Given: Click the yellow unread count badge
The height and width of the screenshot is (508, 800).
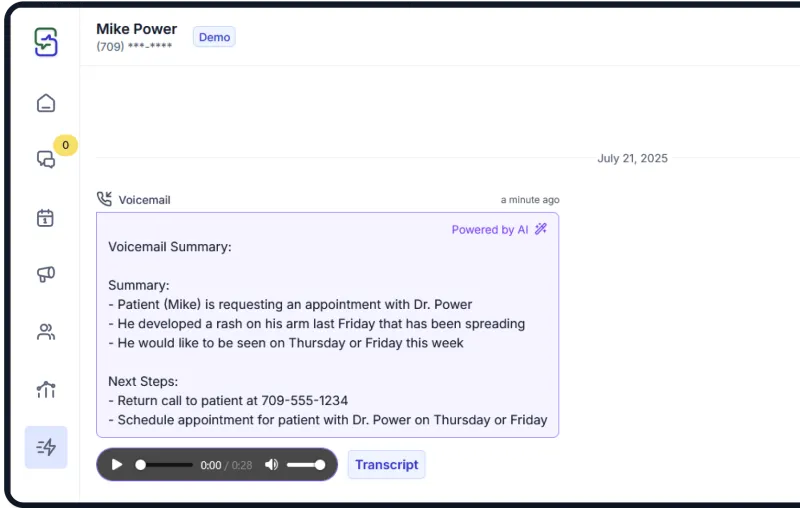Looking at the screenshot, I should point(65,145).
